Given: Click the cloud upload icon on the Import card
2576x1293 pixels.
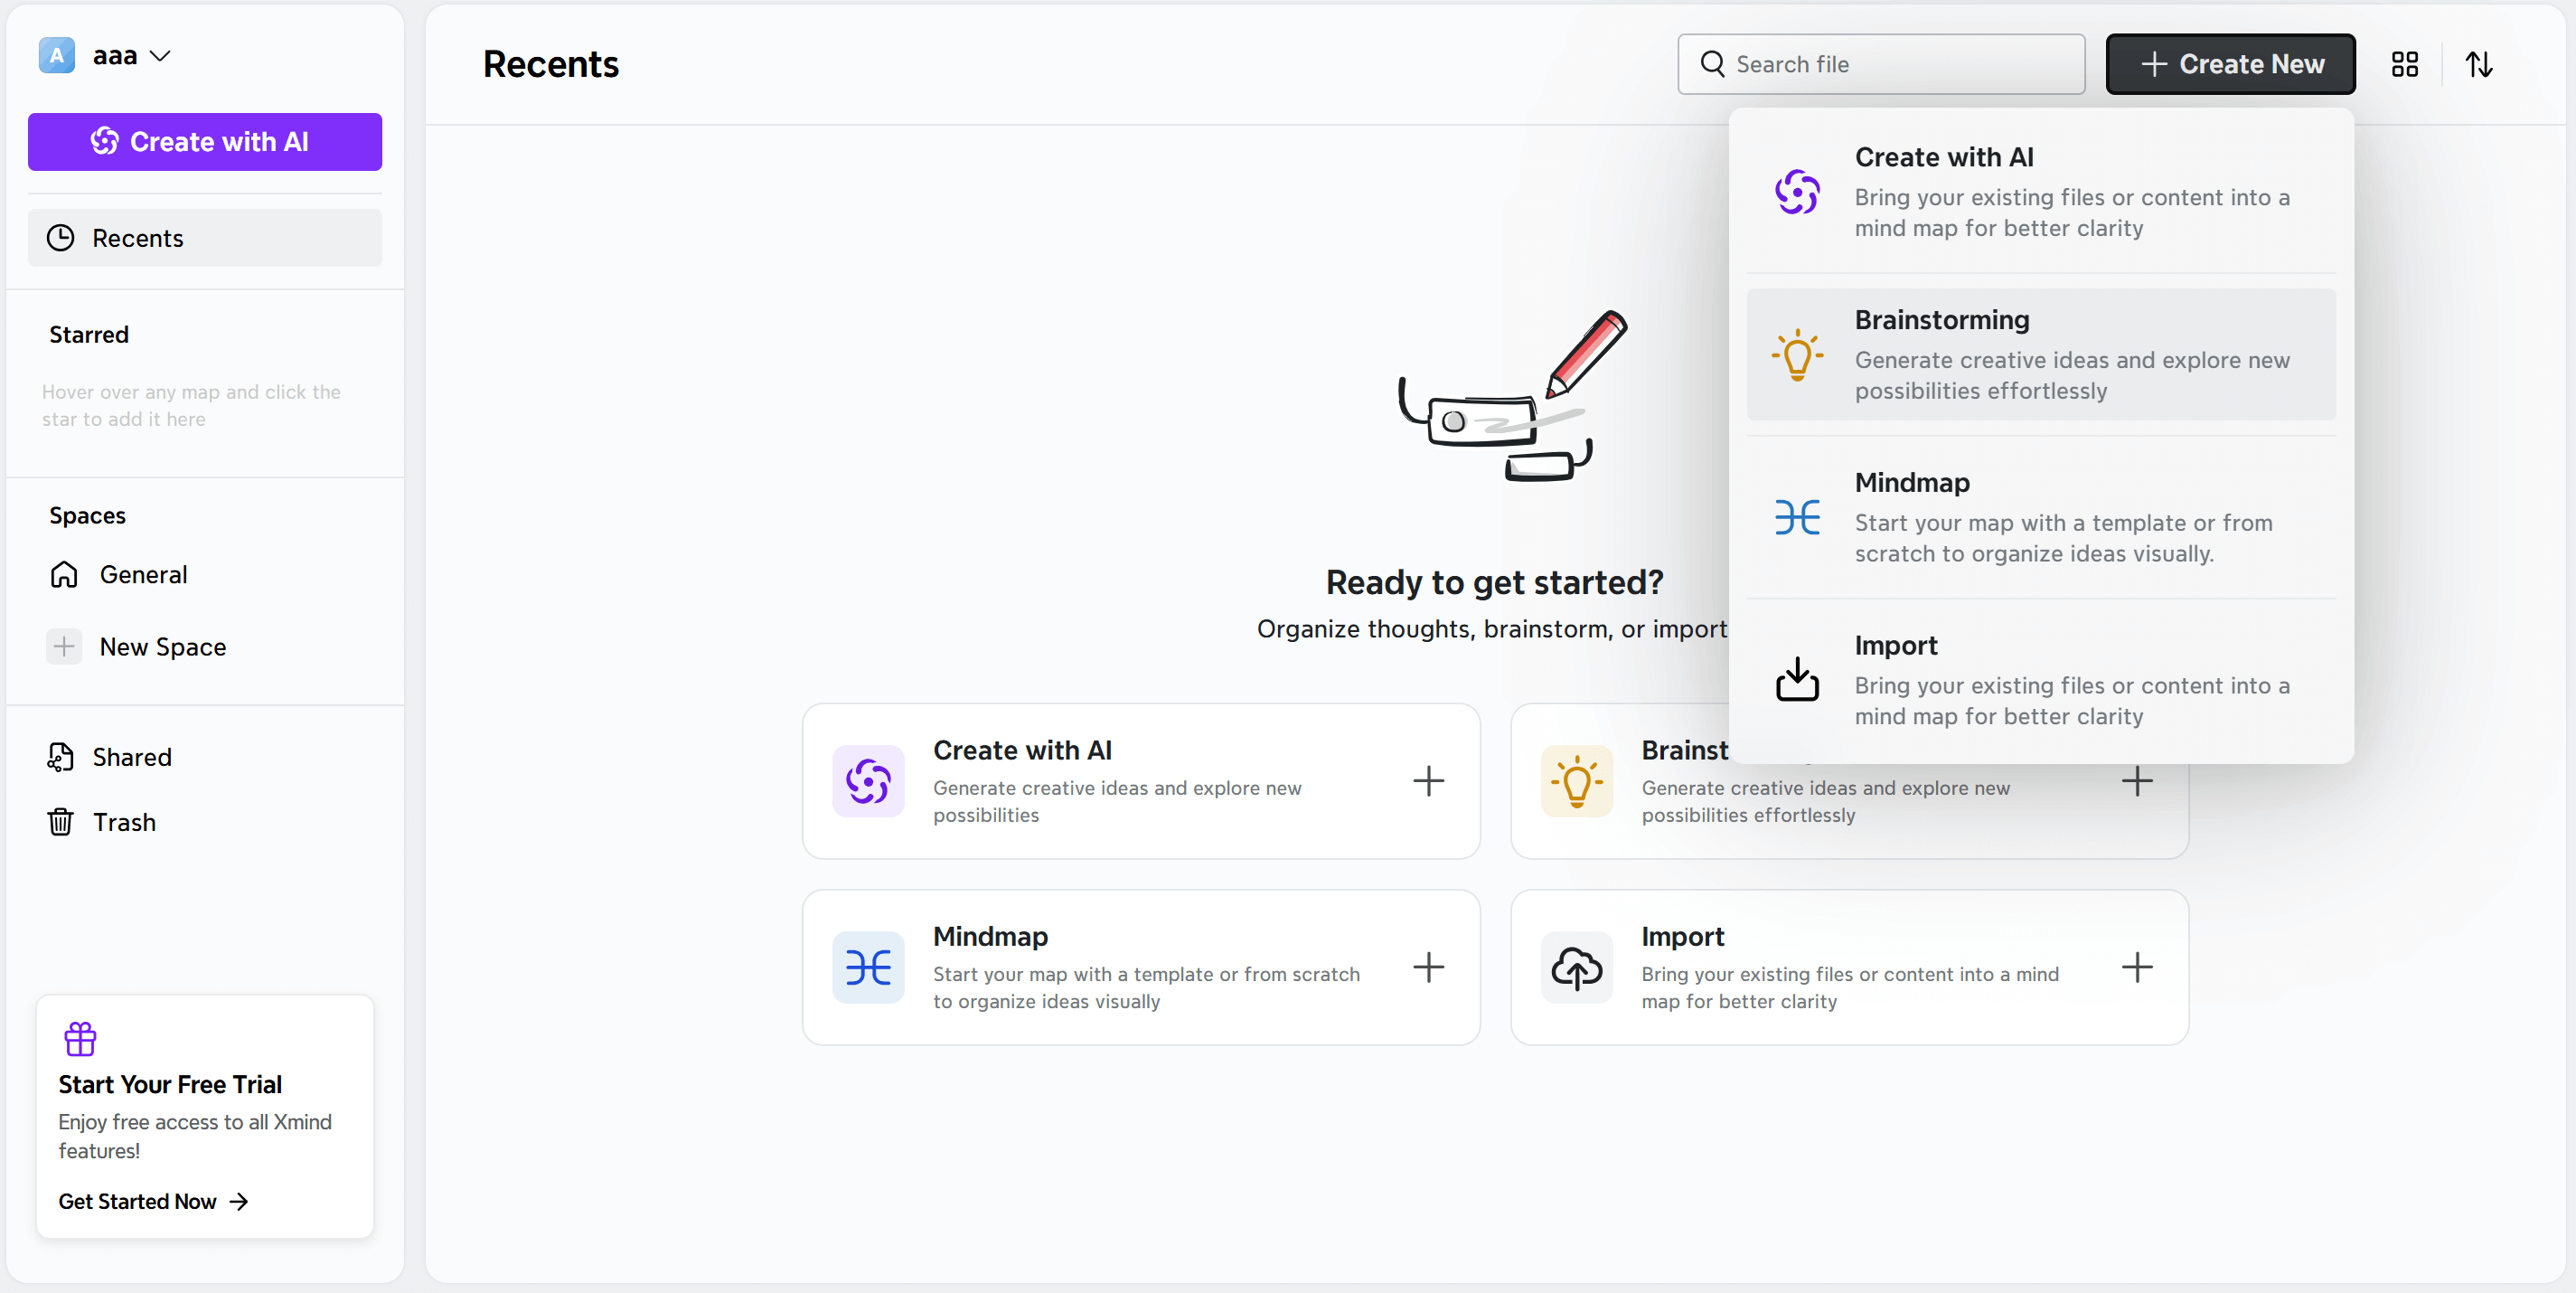Looking at the screenshot, I should pos(1575,967).
